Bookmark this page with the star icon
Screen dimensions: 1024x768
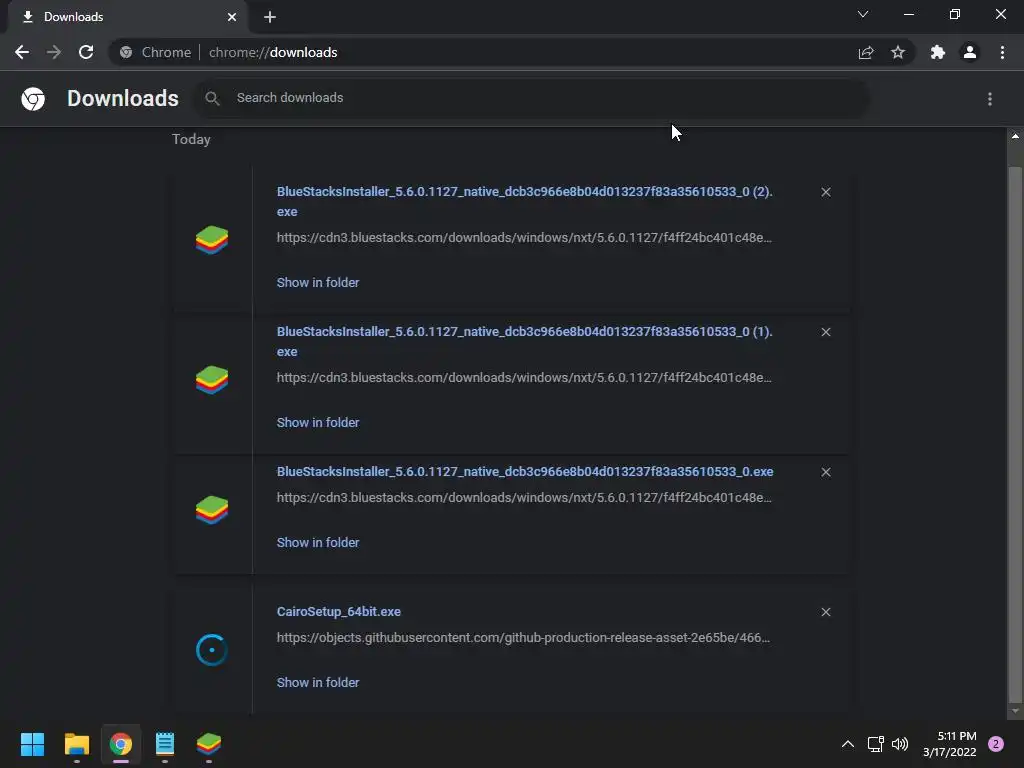click(x=898, y=52)
